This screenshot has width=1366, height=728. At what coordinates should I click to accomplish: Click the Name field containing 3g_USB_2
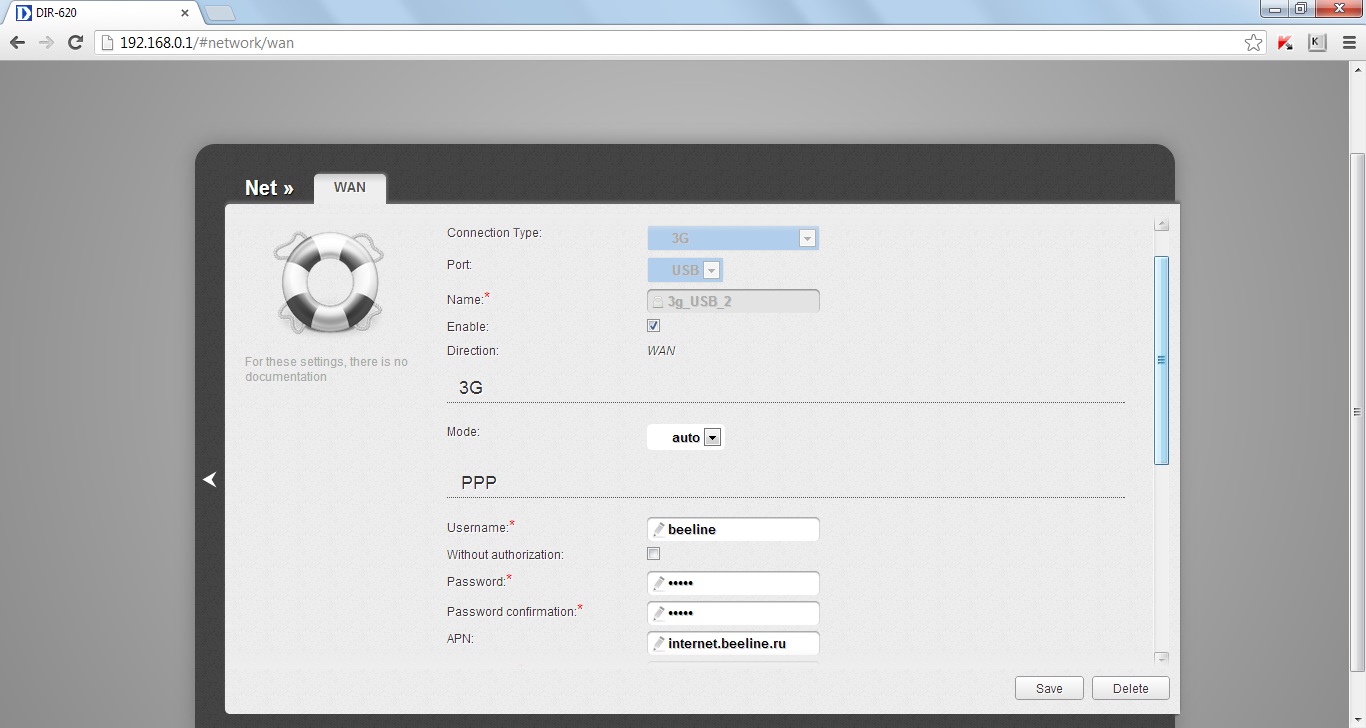[x=733, y=301]
